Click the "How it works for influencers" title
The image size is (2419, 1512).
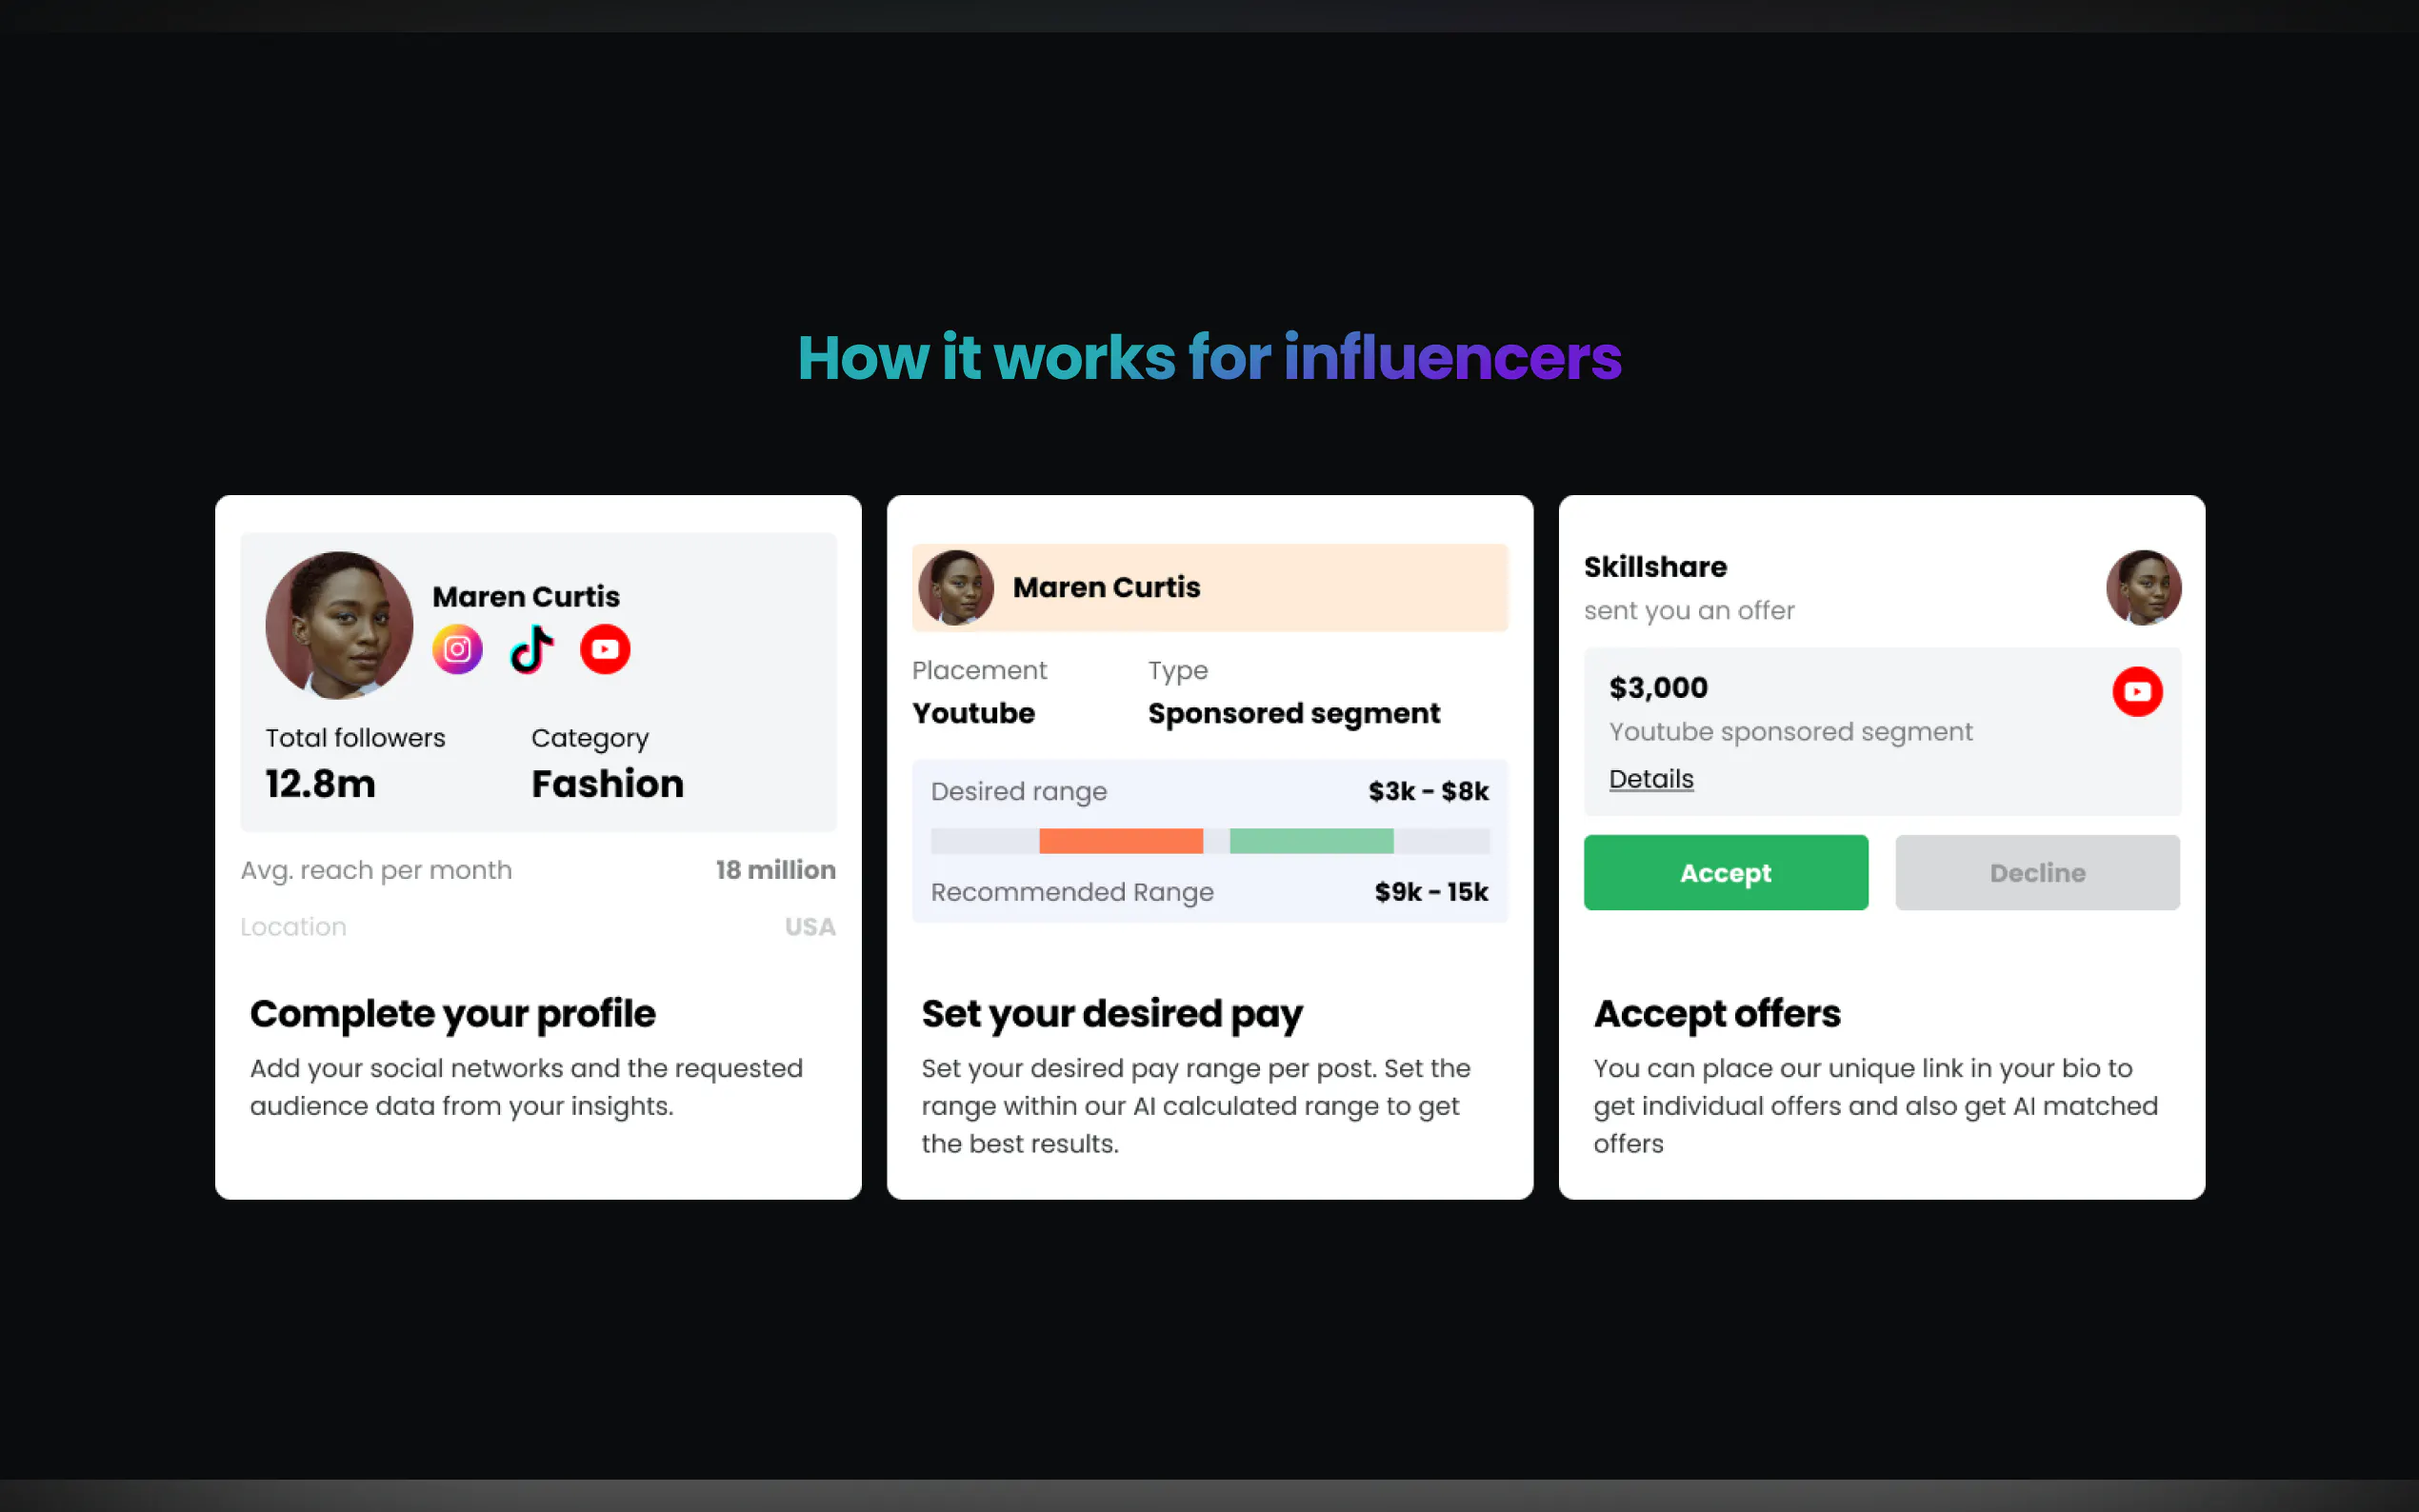click(1209, 358)
